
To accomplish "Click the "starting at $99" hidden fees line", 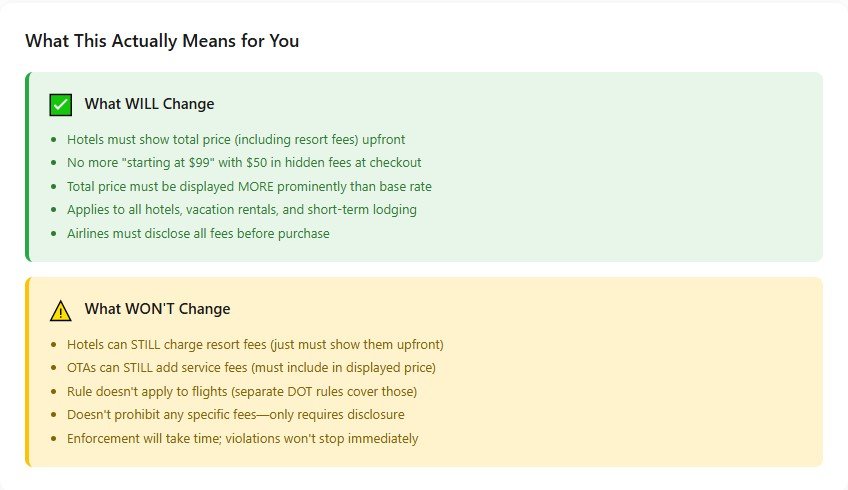I will click(x=243, y=163).
